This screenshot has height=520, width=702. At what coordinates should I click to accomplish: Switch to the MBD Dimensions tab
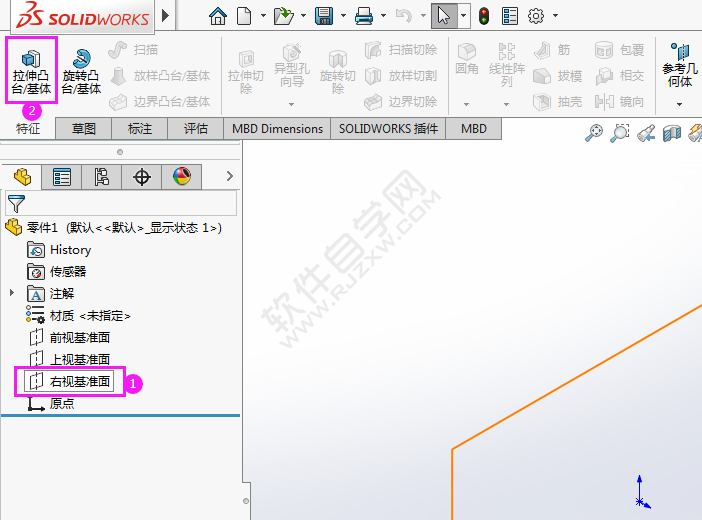point(277,129)
